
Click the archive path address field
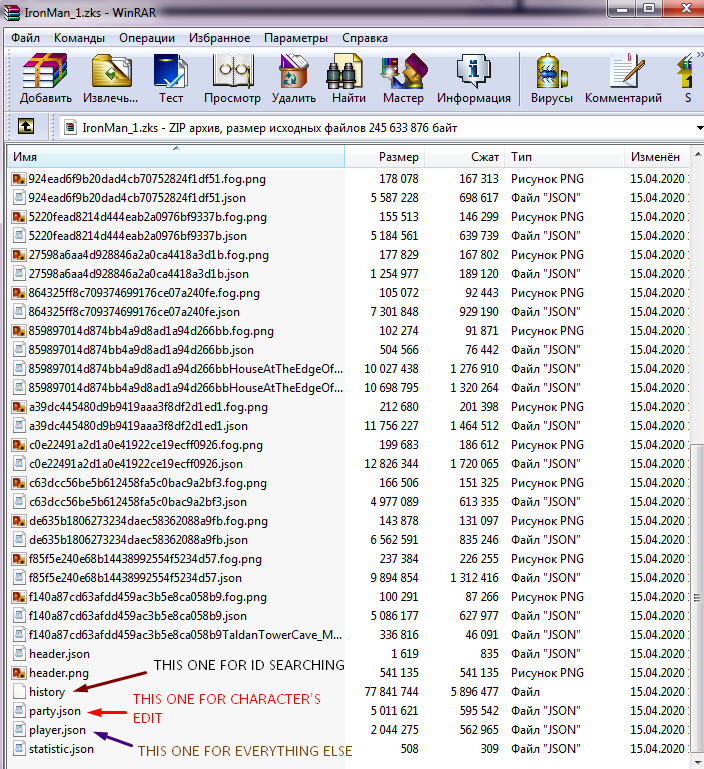click(x=378, y=128)
